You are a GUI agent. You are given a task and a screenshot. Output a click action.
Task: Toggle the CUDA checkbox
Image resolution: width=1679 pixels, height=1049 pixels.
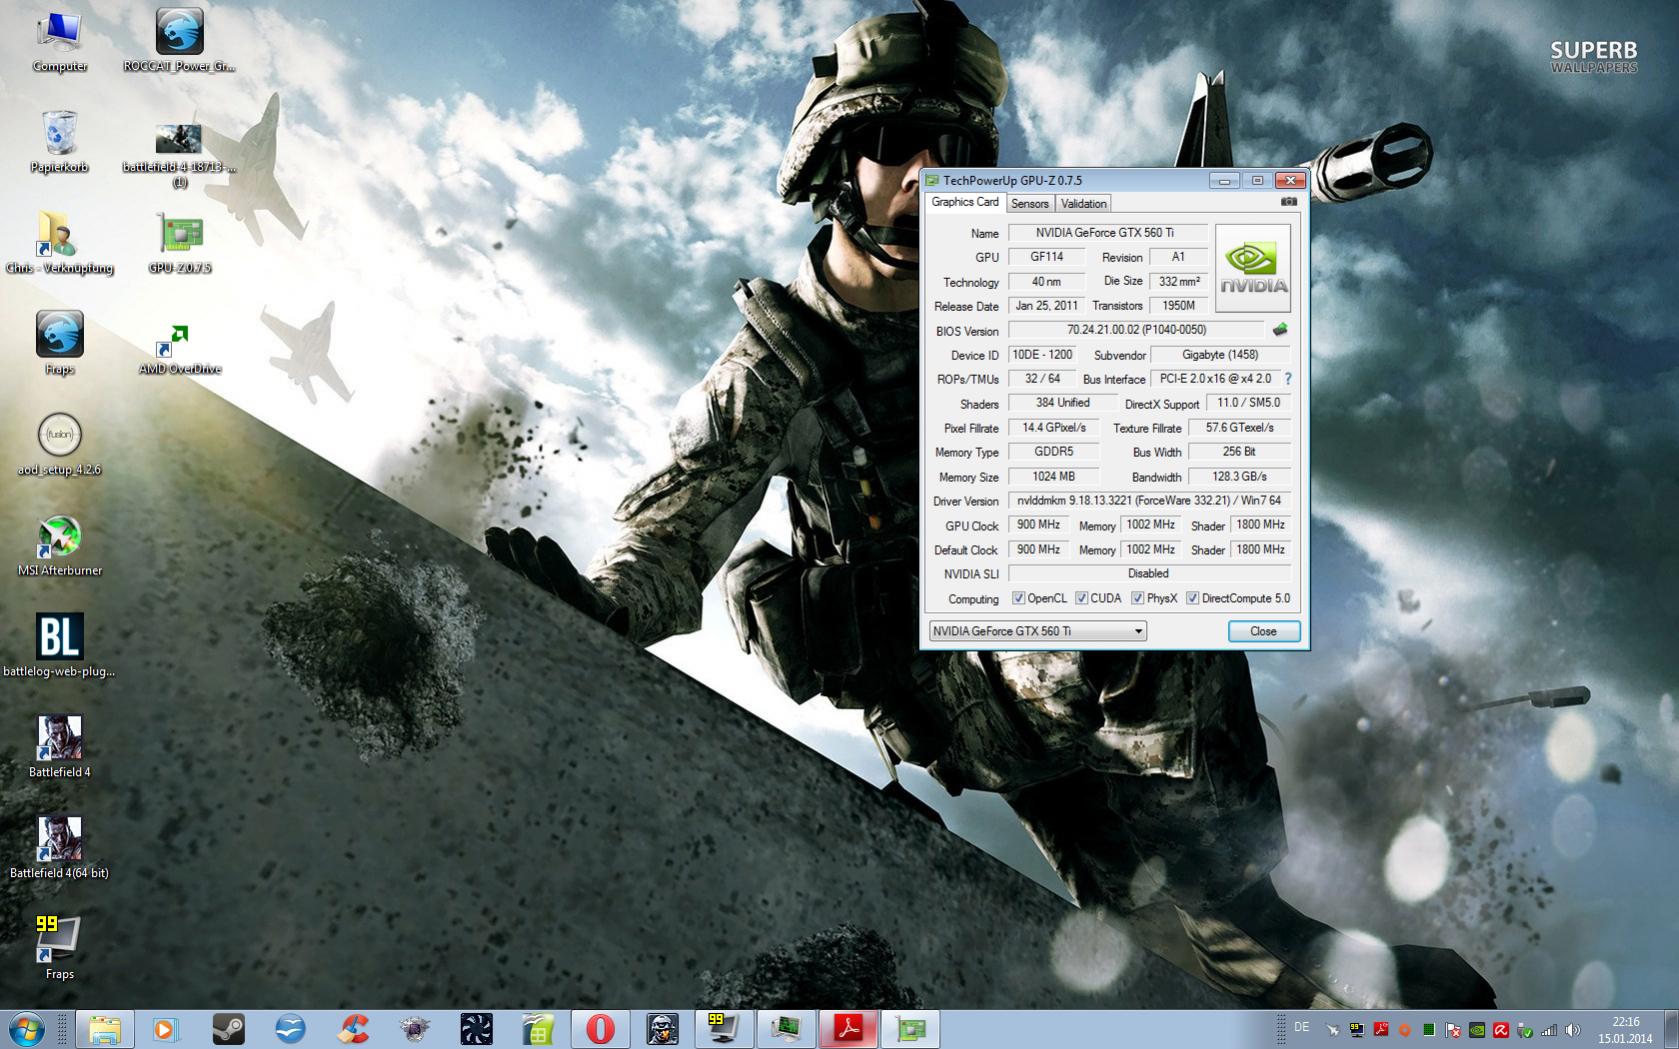(x=1081, y=598)
